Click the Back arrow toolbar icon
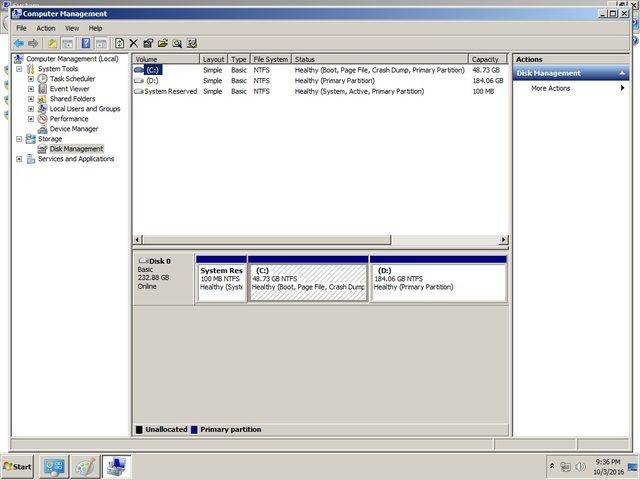The width and height of the screenshot is (640, 480). click(x=19, y=44)
